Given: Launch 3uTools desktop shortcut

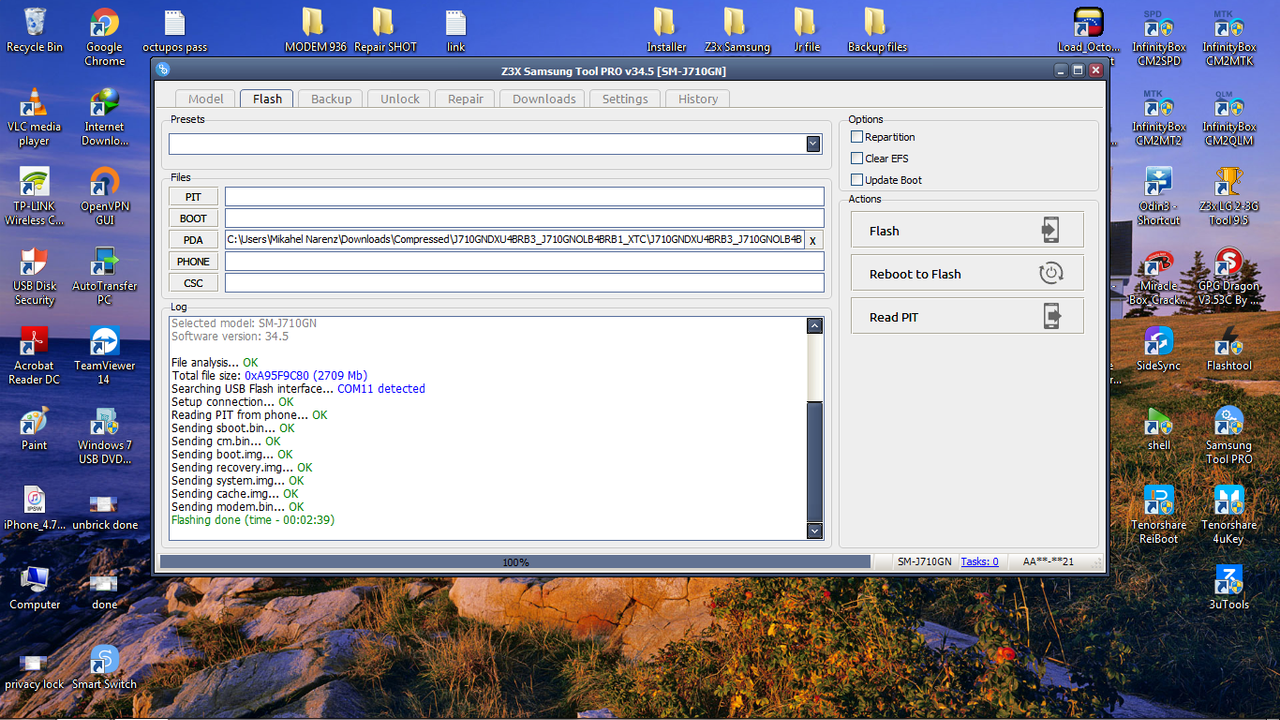Looking at the screenshot, I should [1228, 587].
